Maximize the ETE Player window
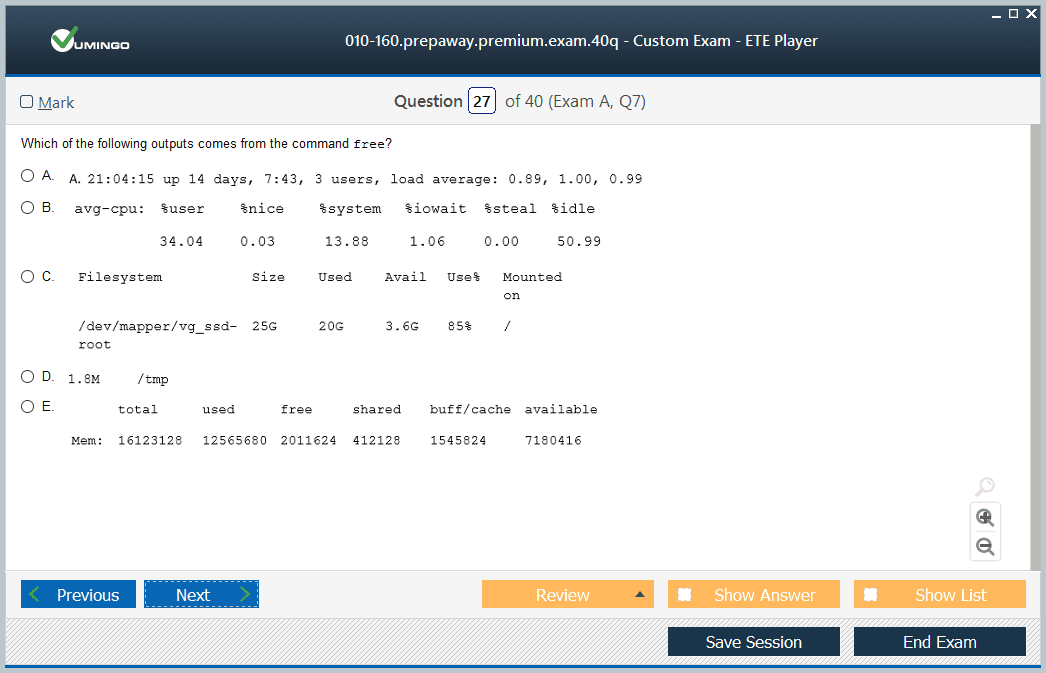Image resolution: width=1046 pixels, height=673 pixels. pyautogui.click(x=1013, y=14)
